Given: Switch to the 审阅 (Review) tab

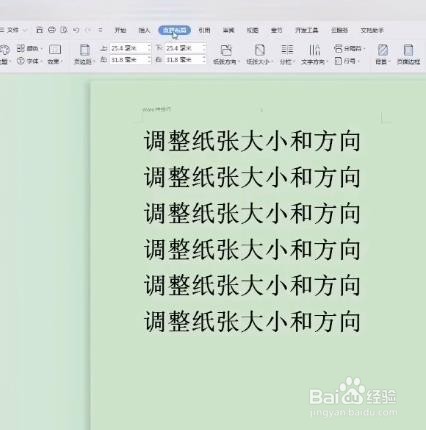Looking at the screenshot, I should point(228,30).
